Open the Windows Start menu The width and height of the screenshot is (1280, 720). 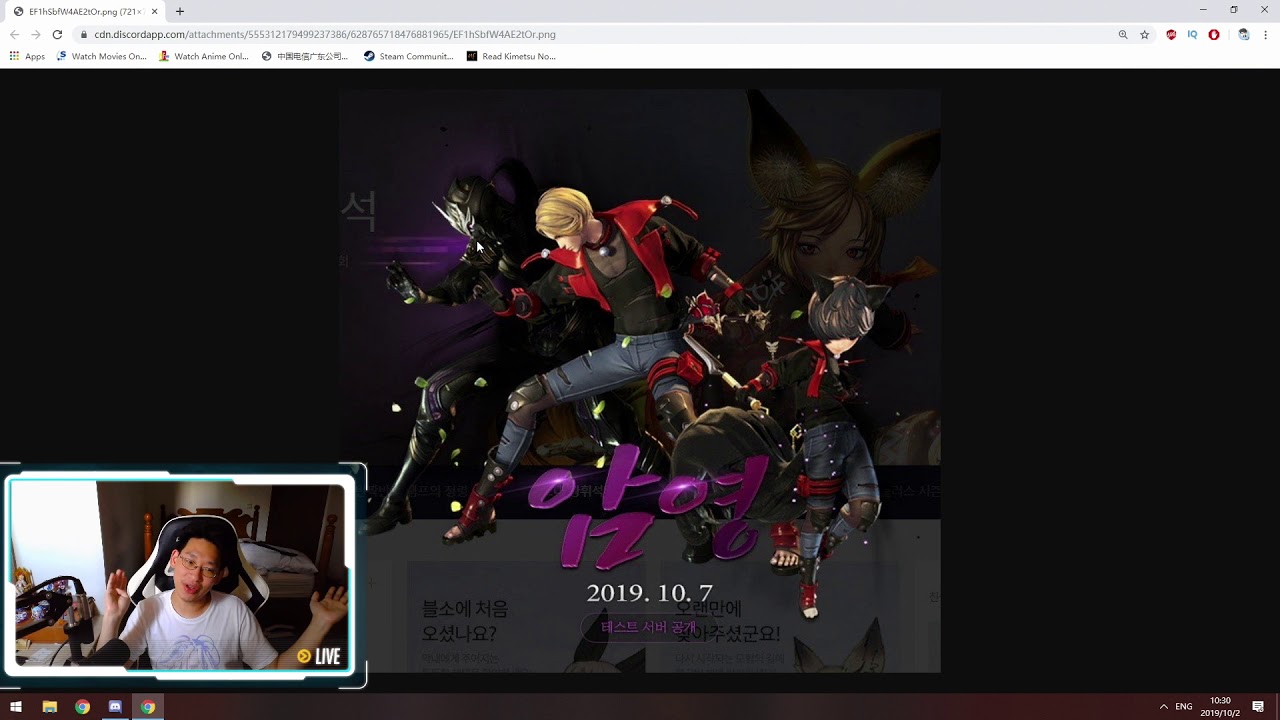coord(16,707)
